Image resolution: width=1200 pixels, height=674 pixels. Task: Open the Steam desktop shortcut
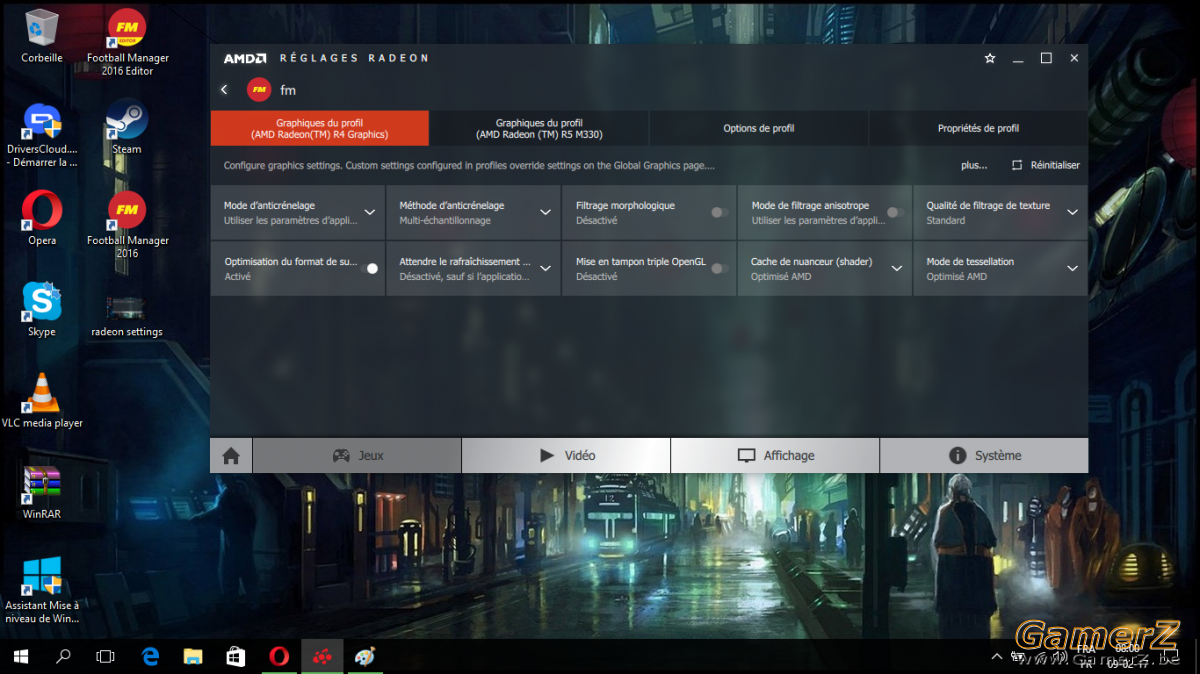127,127
